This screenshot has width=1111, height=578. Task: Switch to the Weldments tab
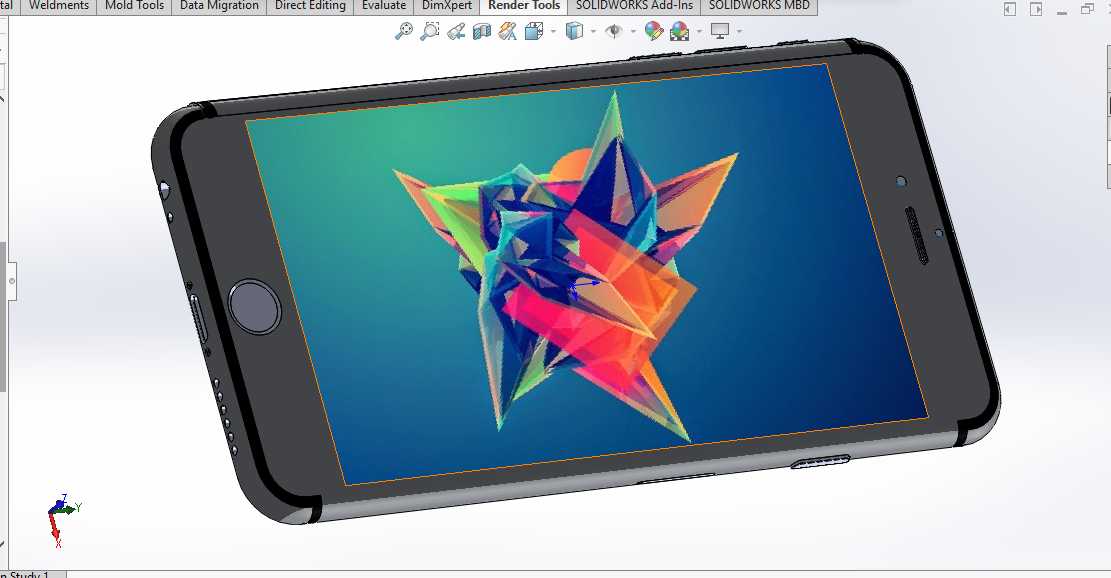(x=59, y=6)
